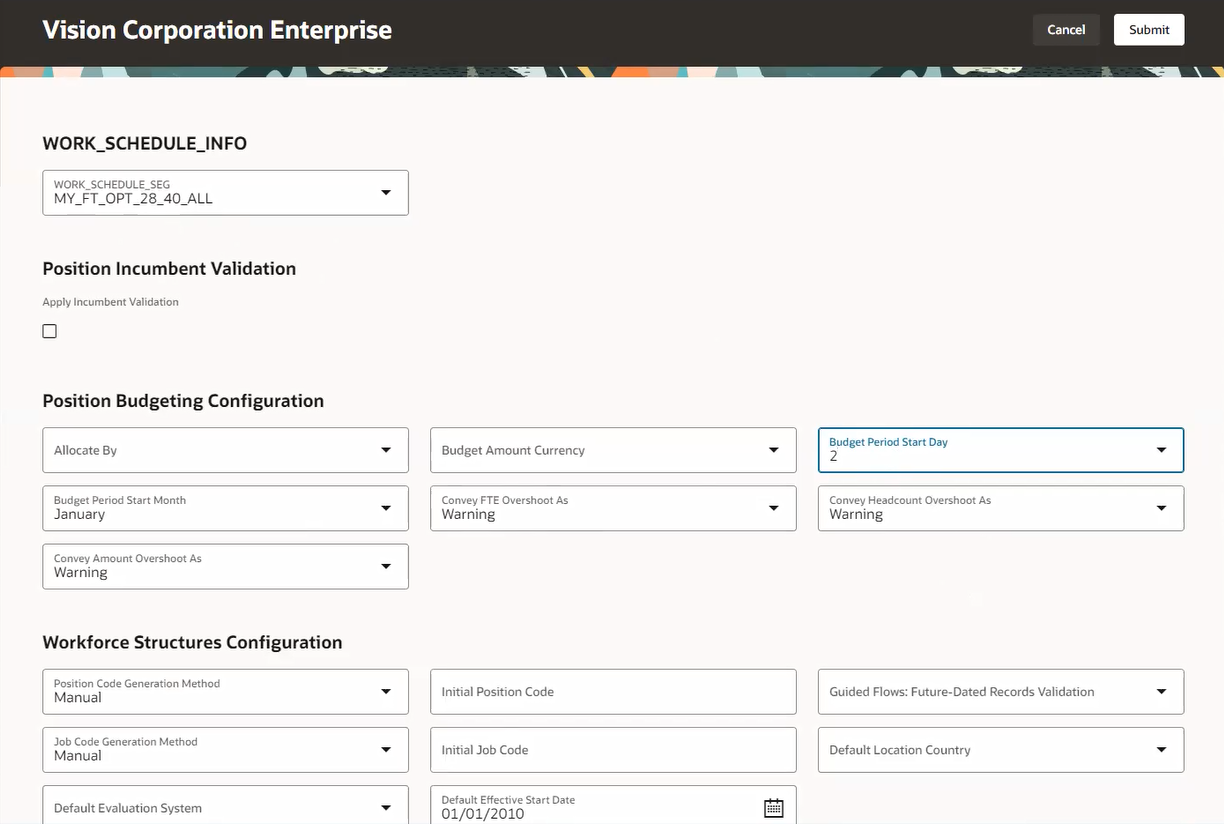Expand Budget Period Start Day dropdown arrow
1224x824 pixels.
[x=1161, y=450]
